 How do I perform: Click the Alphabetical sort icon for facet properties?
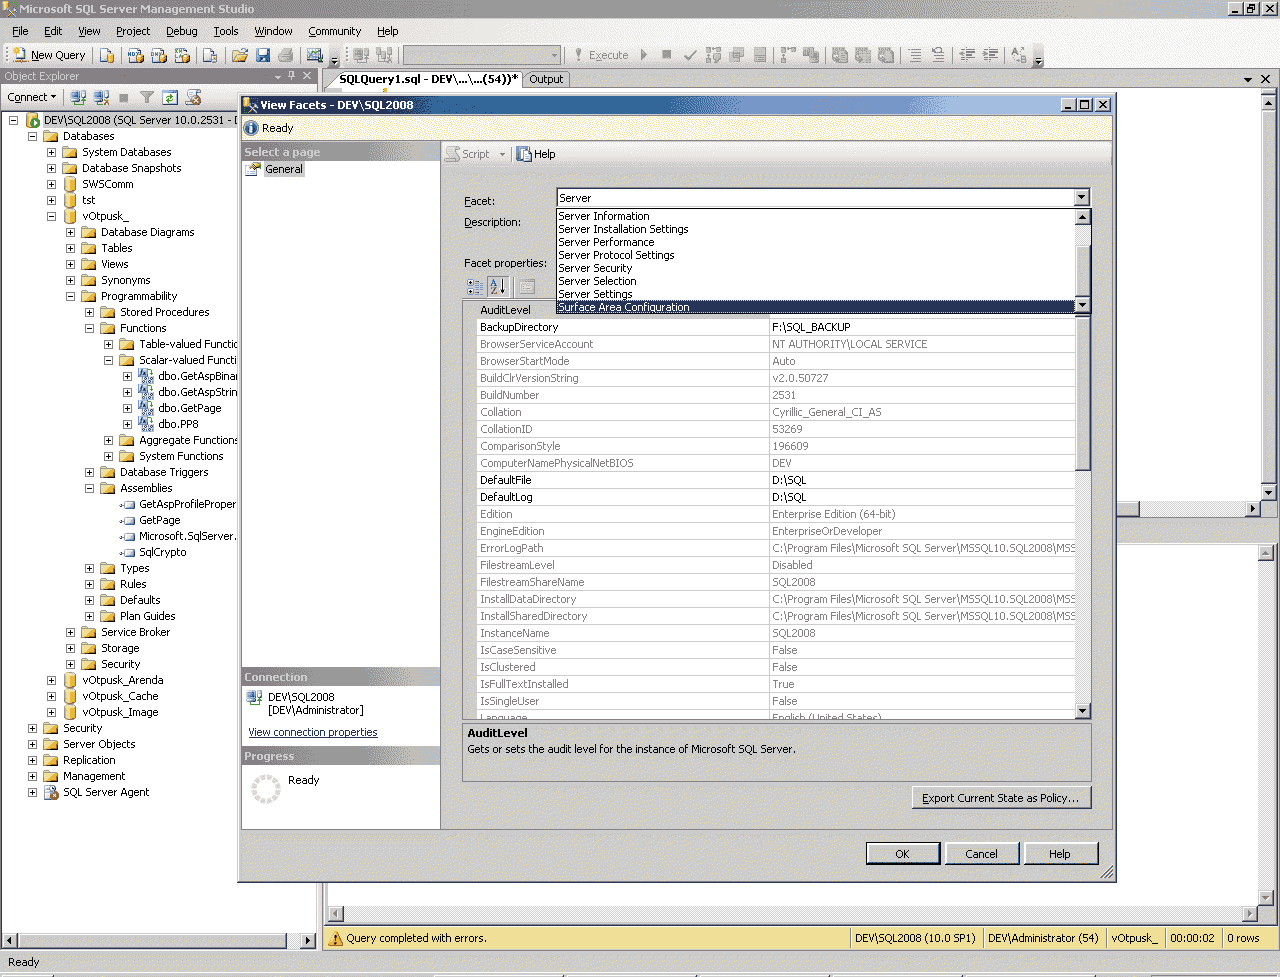point(498,287)
